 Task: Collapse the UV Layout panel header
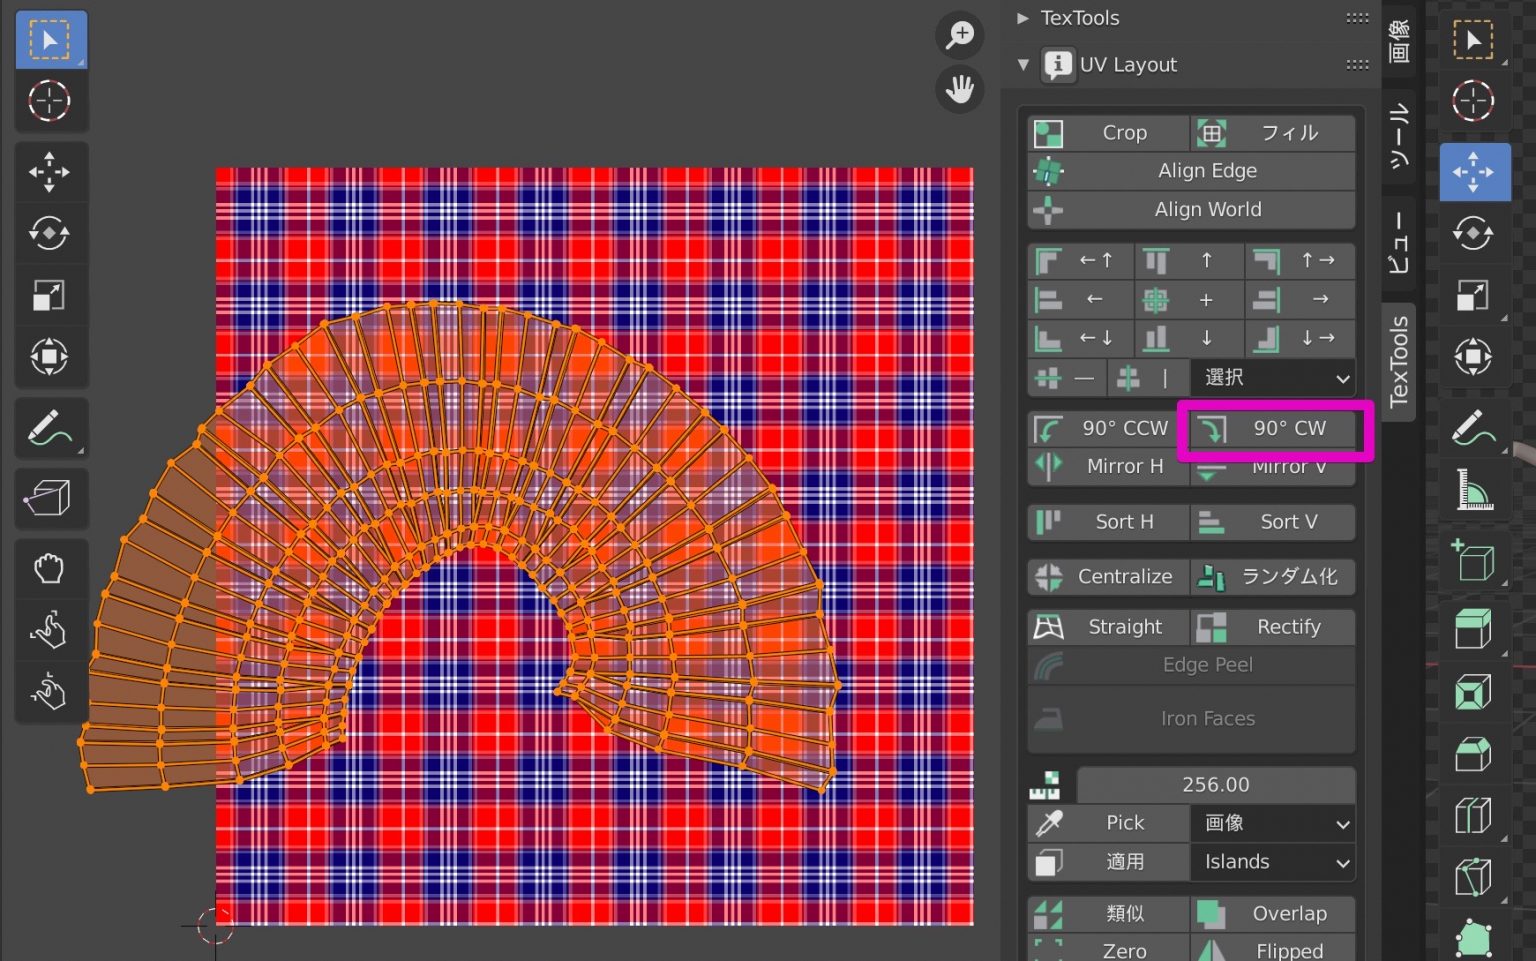(1022, 64)
